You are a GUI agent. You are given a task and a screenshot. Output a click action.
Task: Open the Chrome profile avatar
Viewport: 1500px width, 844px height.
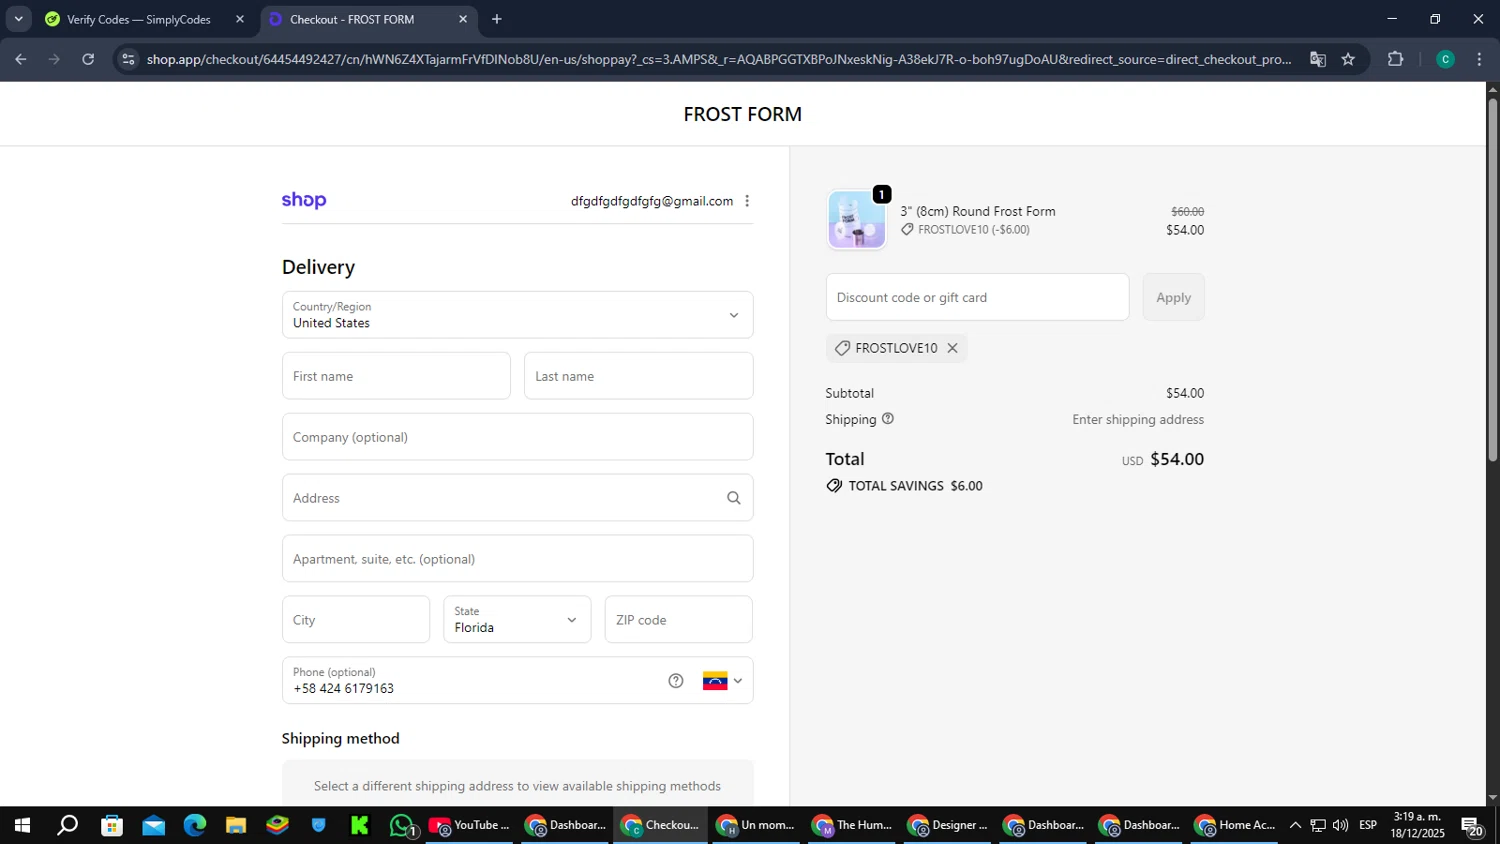pyautogui.click(x=1445, y=59)
